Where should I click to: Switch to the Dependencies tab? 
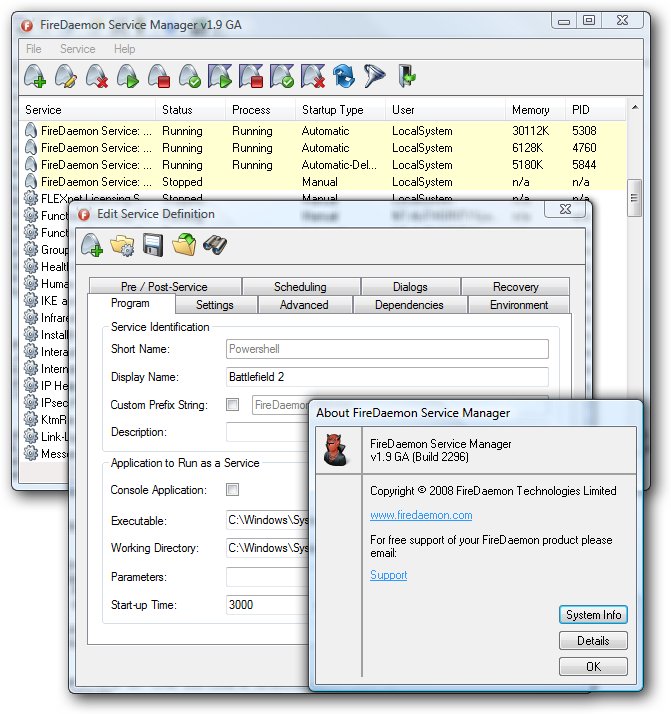tap(409, 305)
